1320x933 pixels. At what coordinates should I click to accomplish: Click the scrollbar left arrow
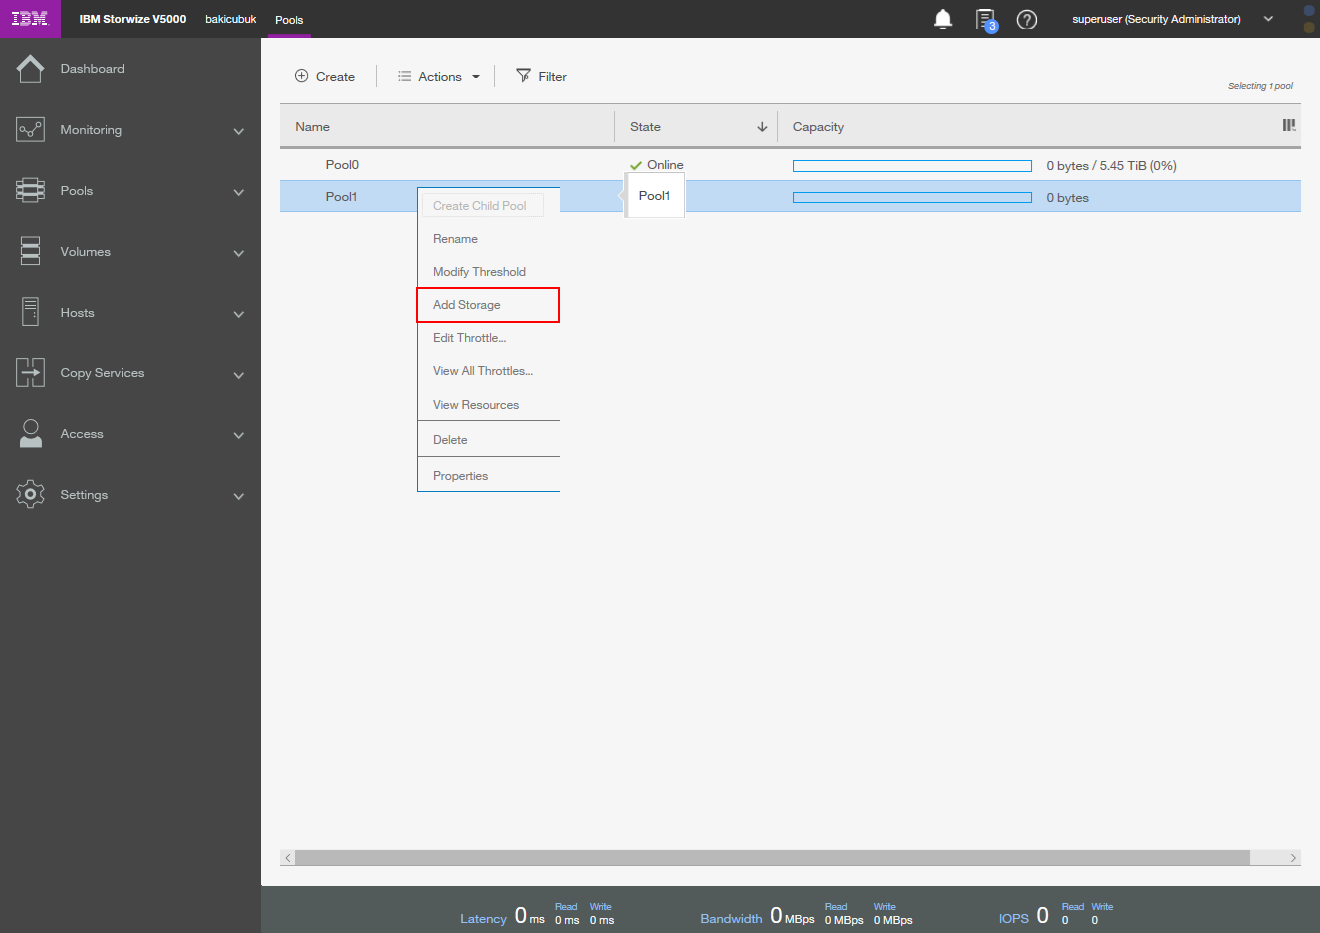click(288, 858)
